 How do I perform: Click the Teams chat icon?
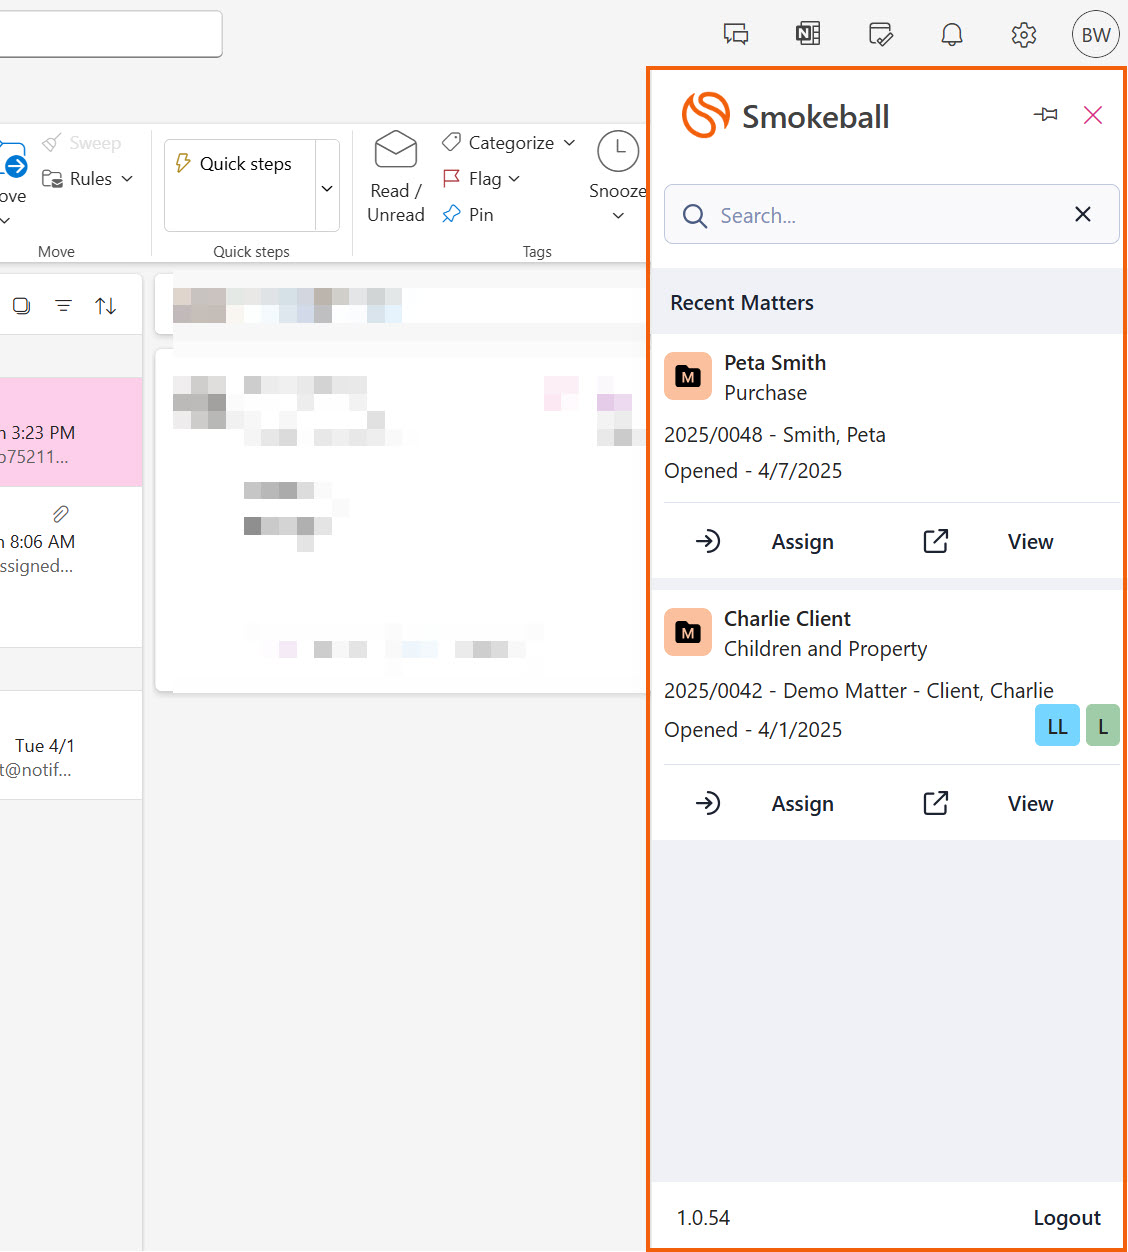pos(736,35)
